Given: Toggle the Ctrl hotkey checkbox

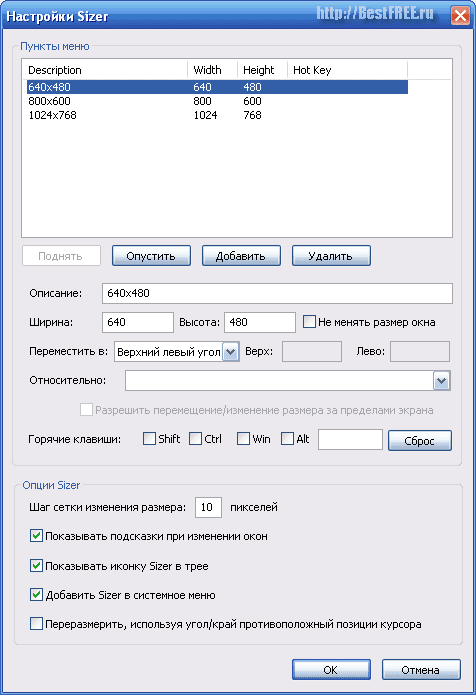Looking at the screenshot, I should click(x=195, y=439).
